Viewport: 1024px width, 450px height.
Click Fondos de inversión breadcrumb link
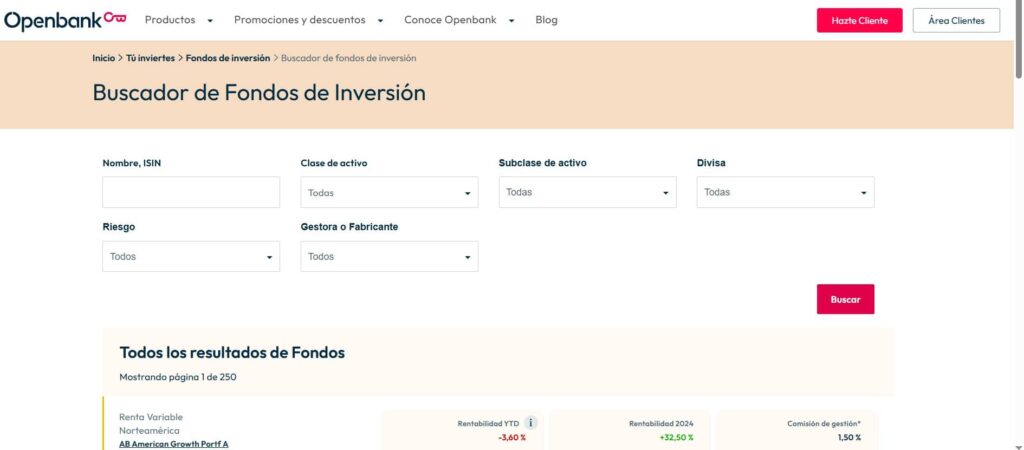pos(228,58)
